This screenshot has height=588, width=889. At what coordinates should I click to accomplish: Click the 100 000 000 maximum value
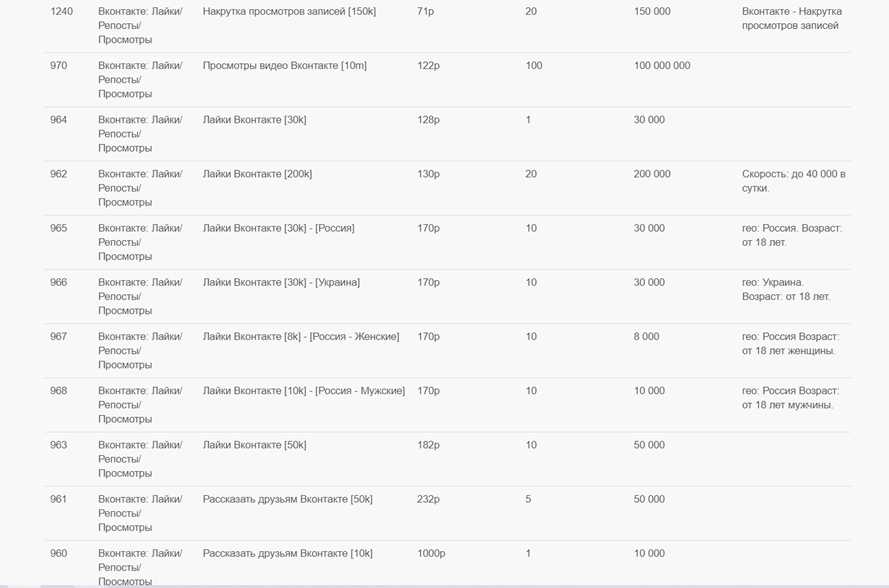coord(662,66)
